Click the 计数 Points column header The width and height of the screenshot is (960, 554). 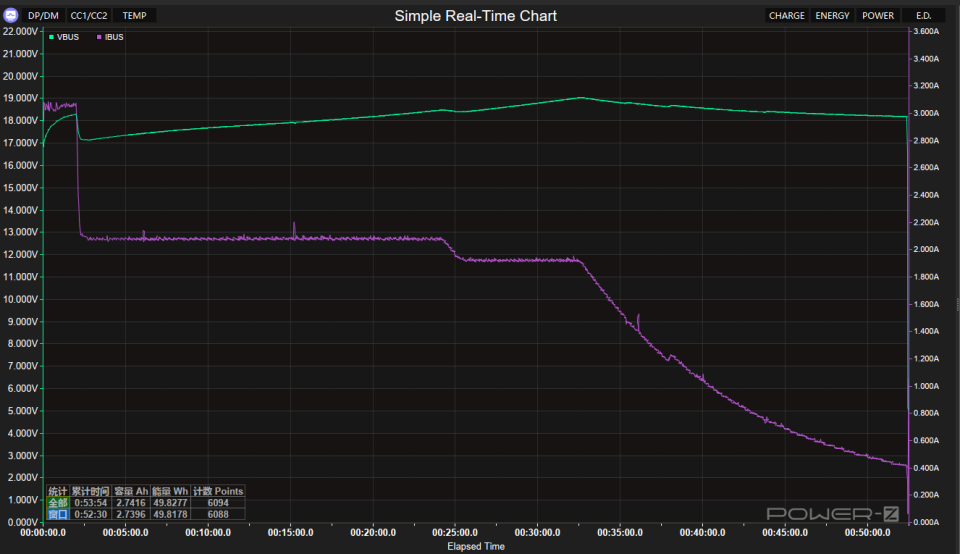(218, 491)
